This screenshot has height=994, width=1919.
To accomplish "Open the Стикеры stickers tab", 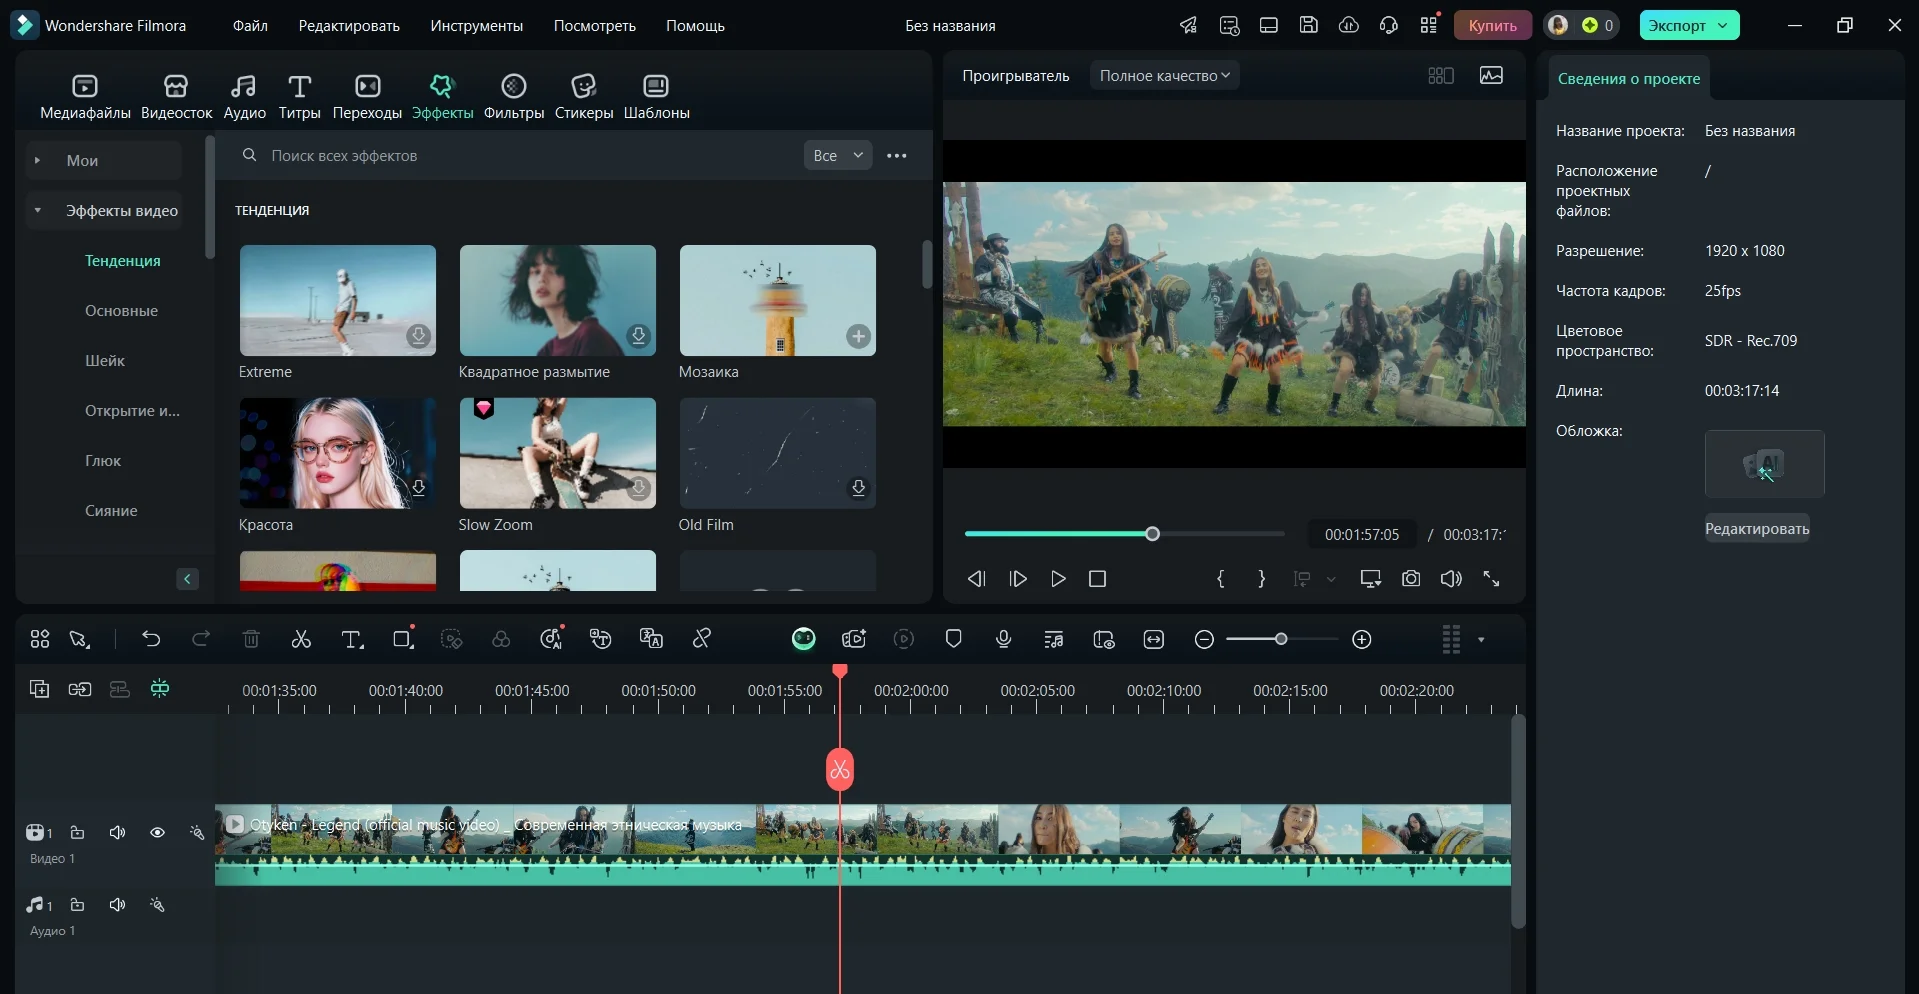I will [584, 97].
